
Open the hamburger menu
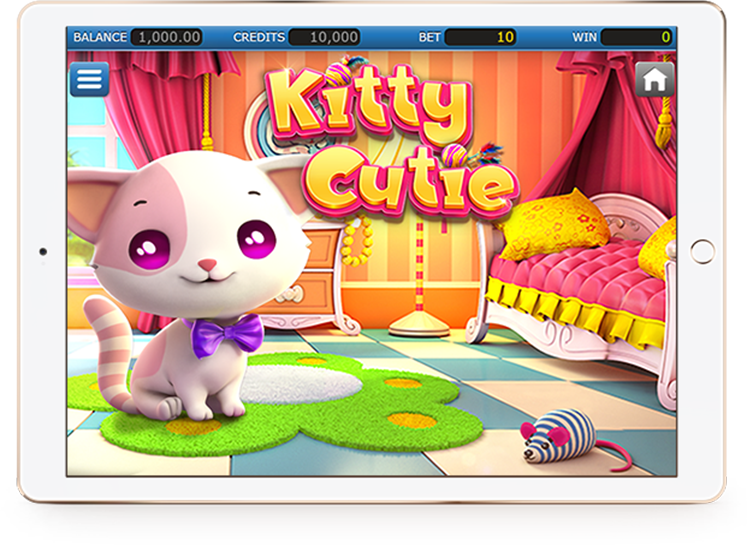(x=89, y=79)
